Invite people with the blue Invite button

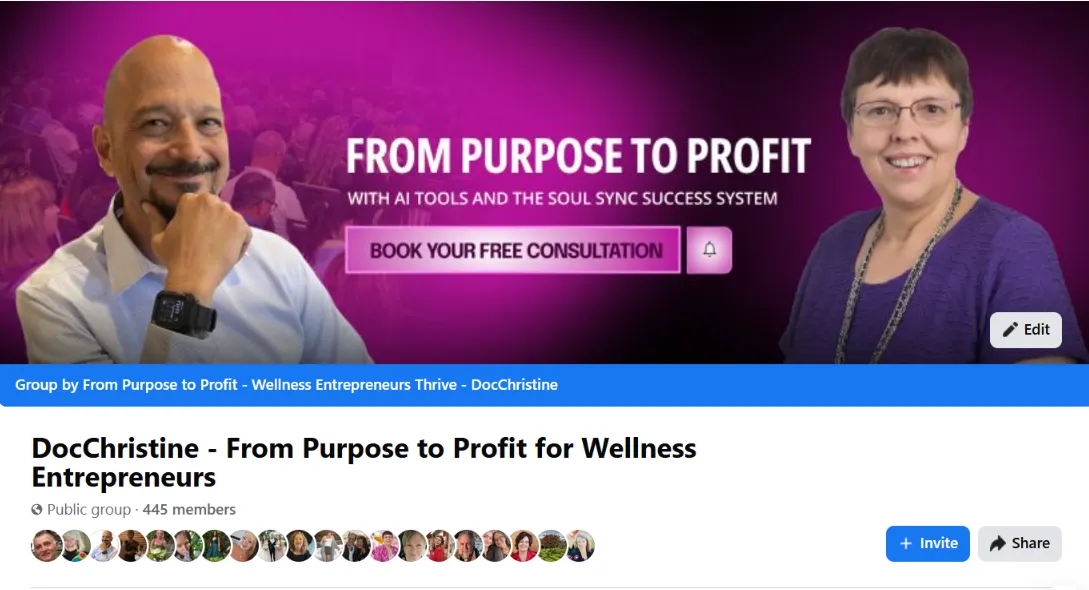(x=927, y=543)
